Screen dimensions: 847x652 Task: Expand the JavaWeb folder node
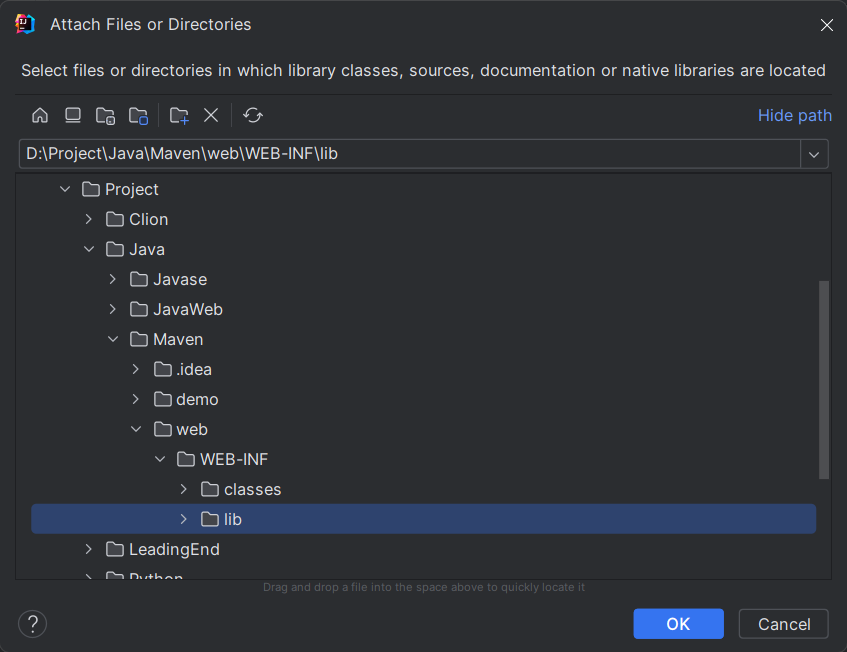113,309
